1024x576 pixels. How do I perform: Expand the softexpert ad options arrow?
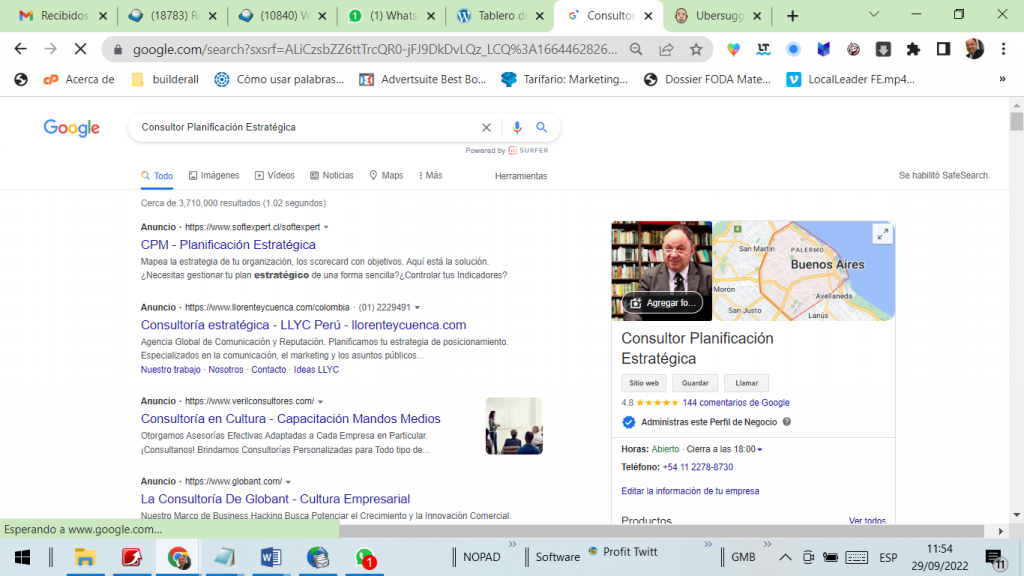click(326, 227)
